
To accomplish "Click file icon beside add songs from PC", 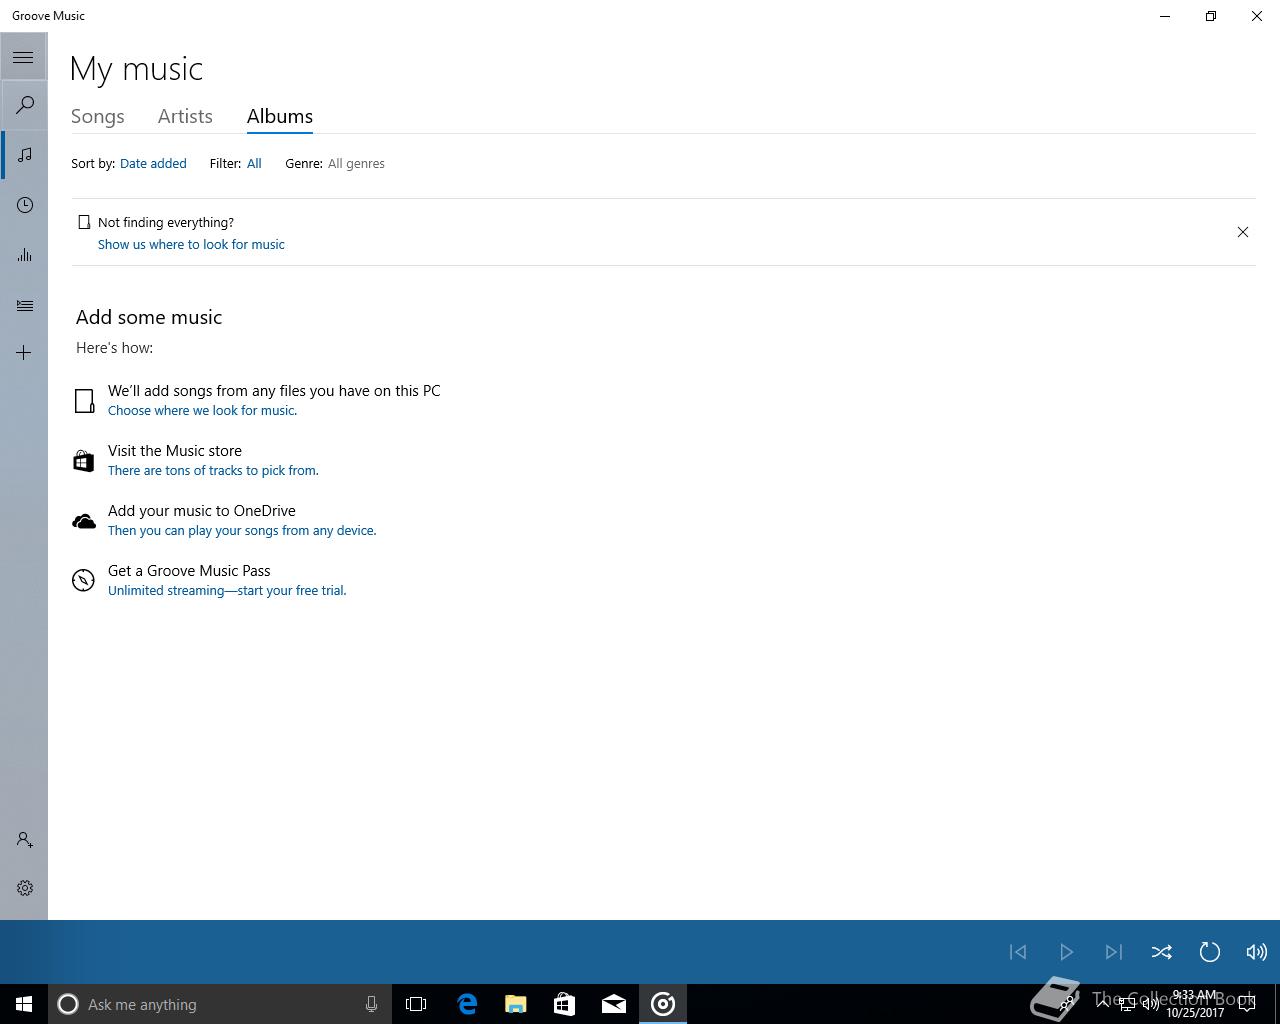I will [x=84, y=401].
